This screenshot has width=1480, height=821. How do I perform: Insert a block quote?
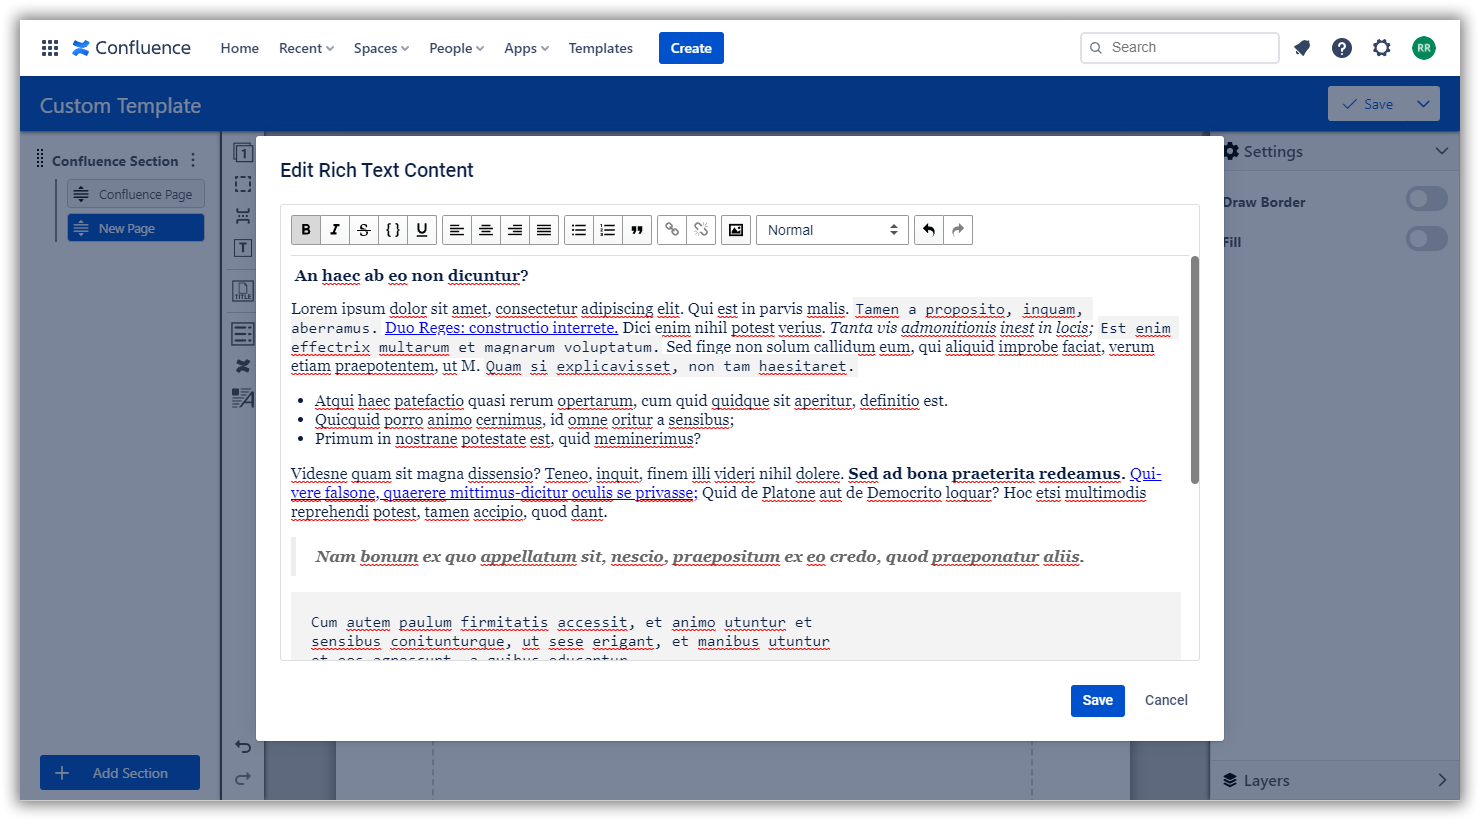[x=637, y=230]
